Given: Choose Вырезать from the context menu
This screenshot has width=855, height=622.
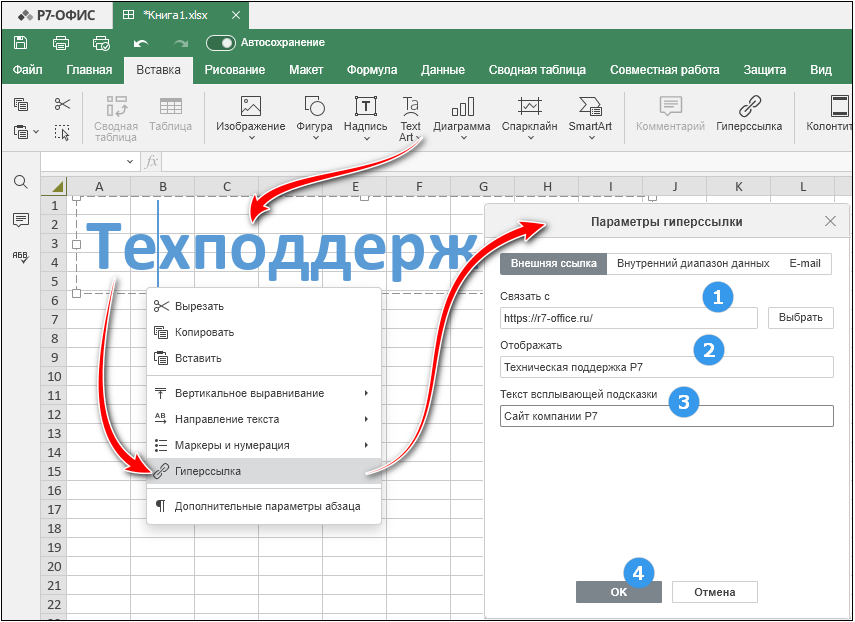Looking at the screenshot, I should (264, 306).
